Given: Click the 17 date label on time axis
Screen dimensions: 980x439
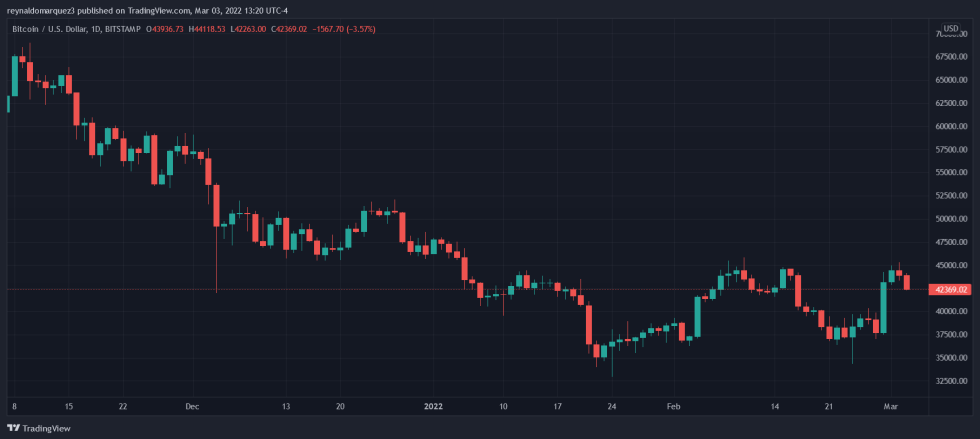Looking at the screenshot, I should [557, 406].
